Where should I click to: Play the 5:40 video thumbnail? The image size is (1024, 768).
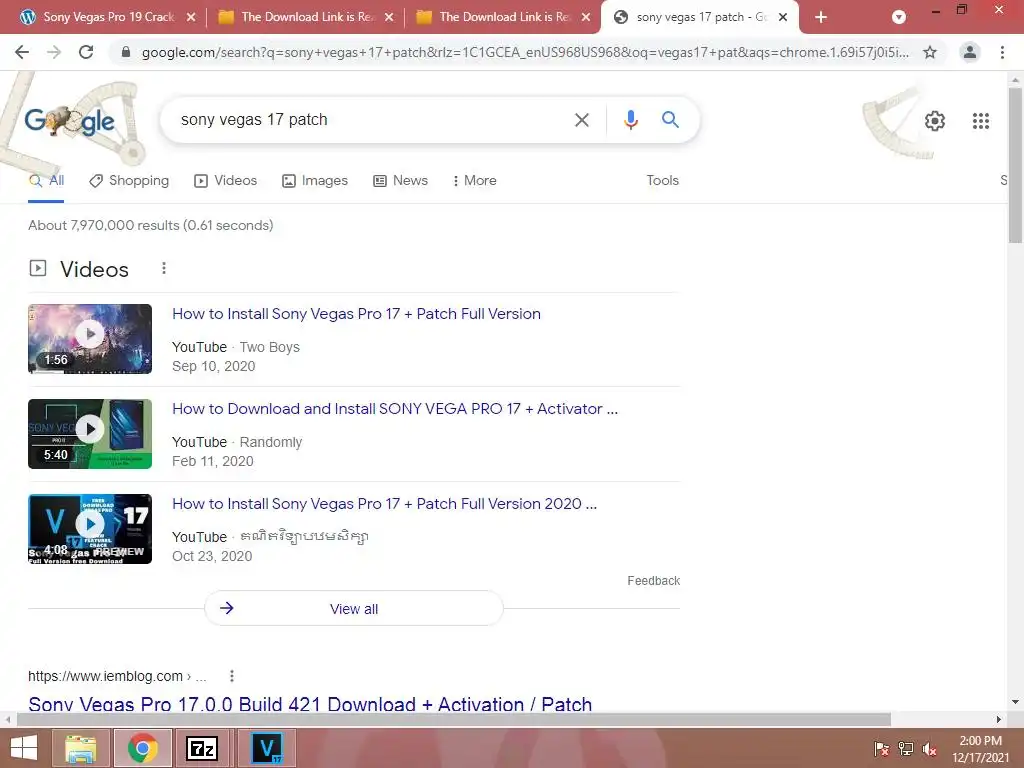coord(90,434)
